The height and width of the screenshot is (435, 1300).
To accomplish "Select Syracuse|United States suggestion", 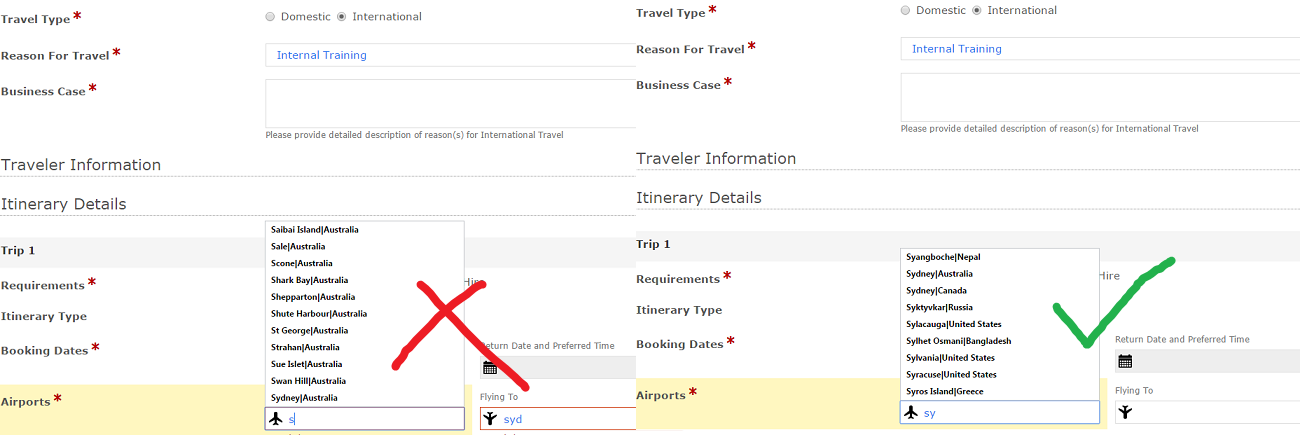I will point(951,375).
